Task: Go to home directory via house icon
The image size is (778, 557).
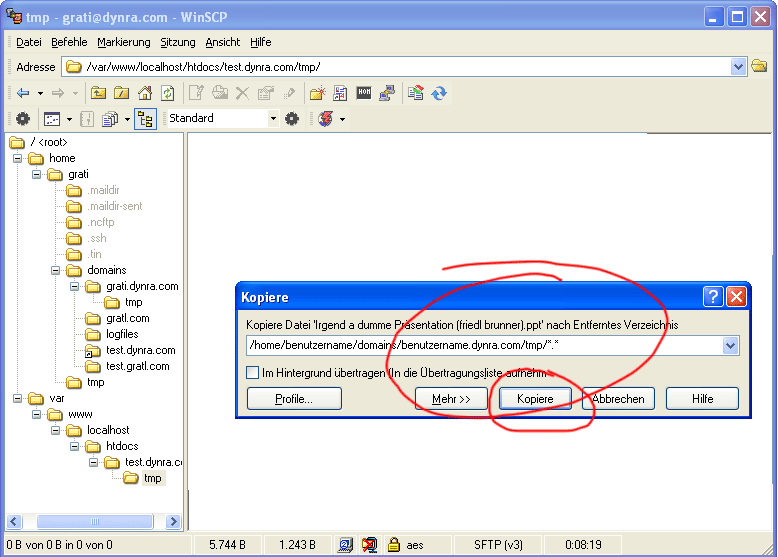Action: [145, 93]
